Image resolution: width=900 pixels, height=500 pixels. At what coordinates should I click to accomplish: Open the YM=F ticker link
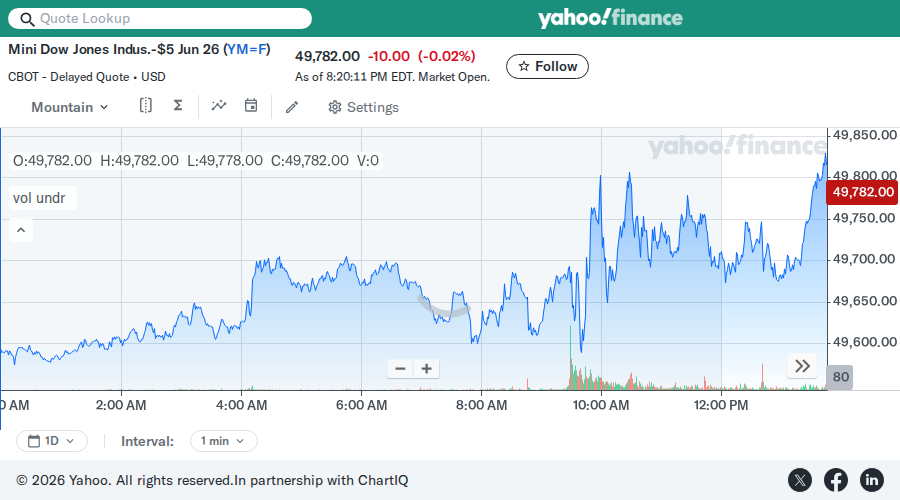point(246,49)
